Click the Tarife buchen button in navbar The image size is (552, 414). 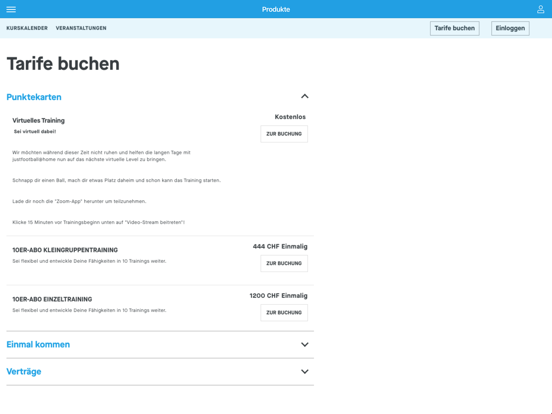click(454, 28)
